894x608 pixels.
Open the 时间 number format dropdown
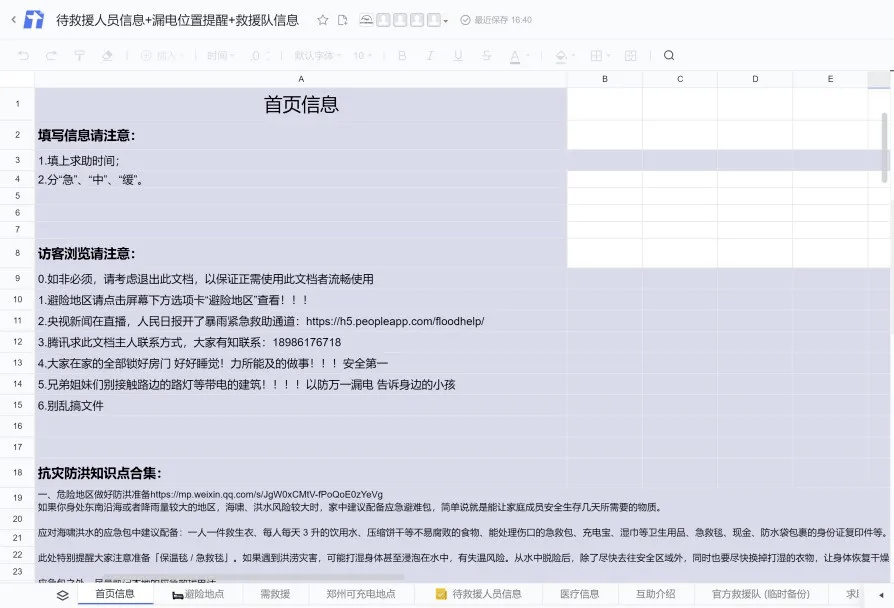[221, 55]
